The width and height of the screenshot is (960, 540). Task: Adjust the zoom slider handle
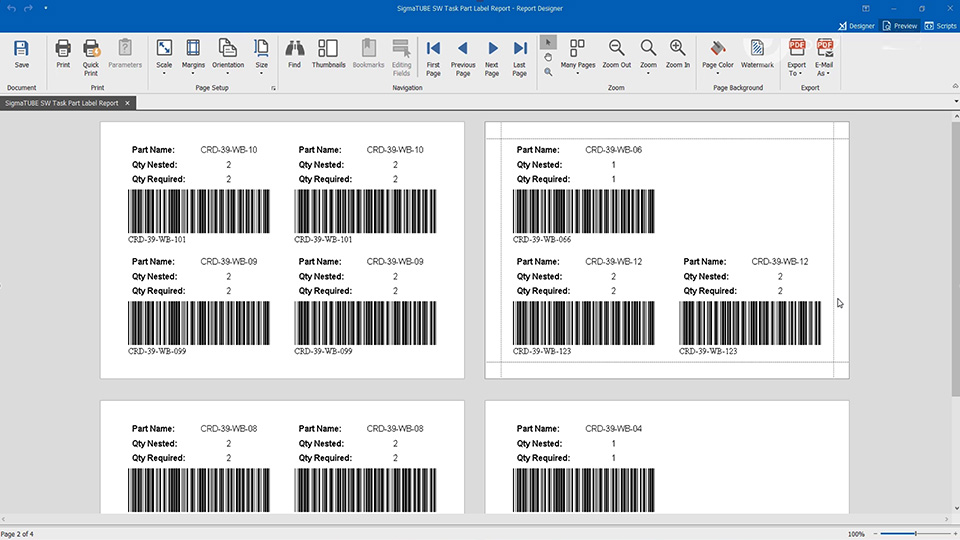[x=915, y=534]
